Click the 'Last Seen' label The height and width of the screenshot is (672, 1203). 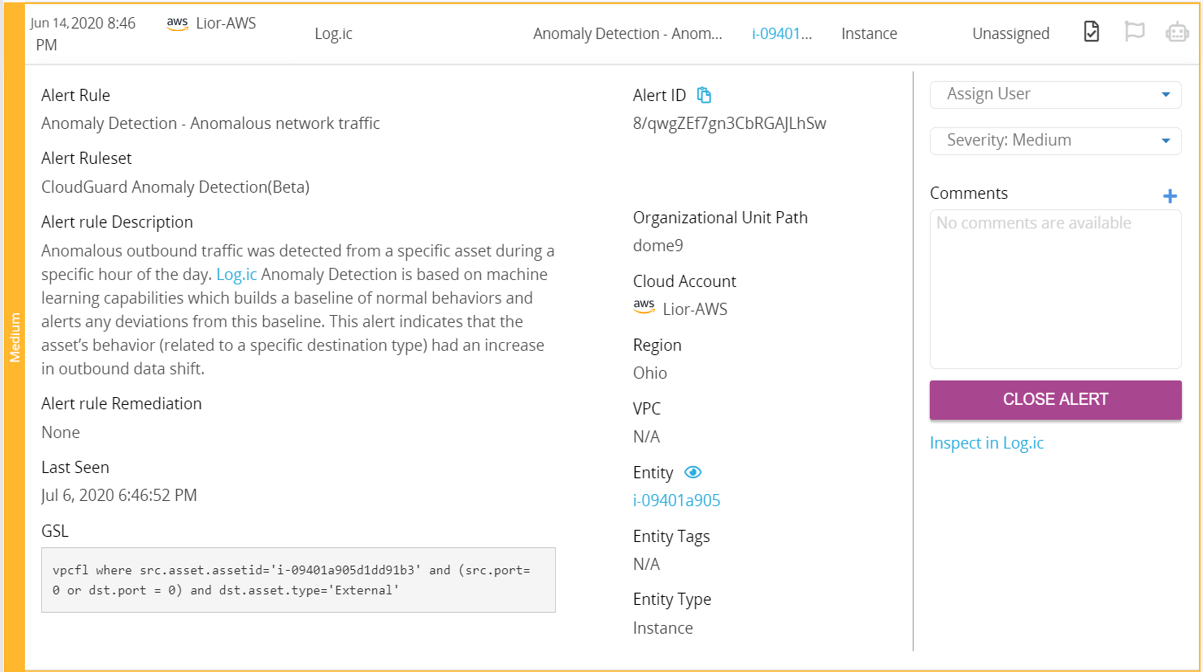pos(75,467)
